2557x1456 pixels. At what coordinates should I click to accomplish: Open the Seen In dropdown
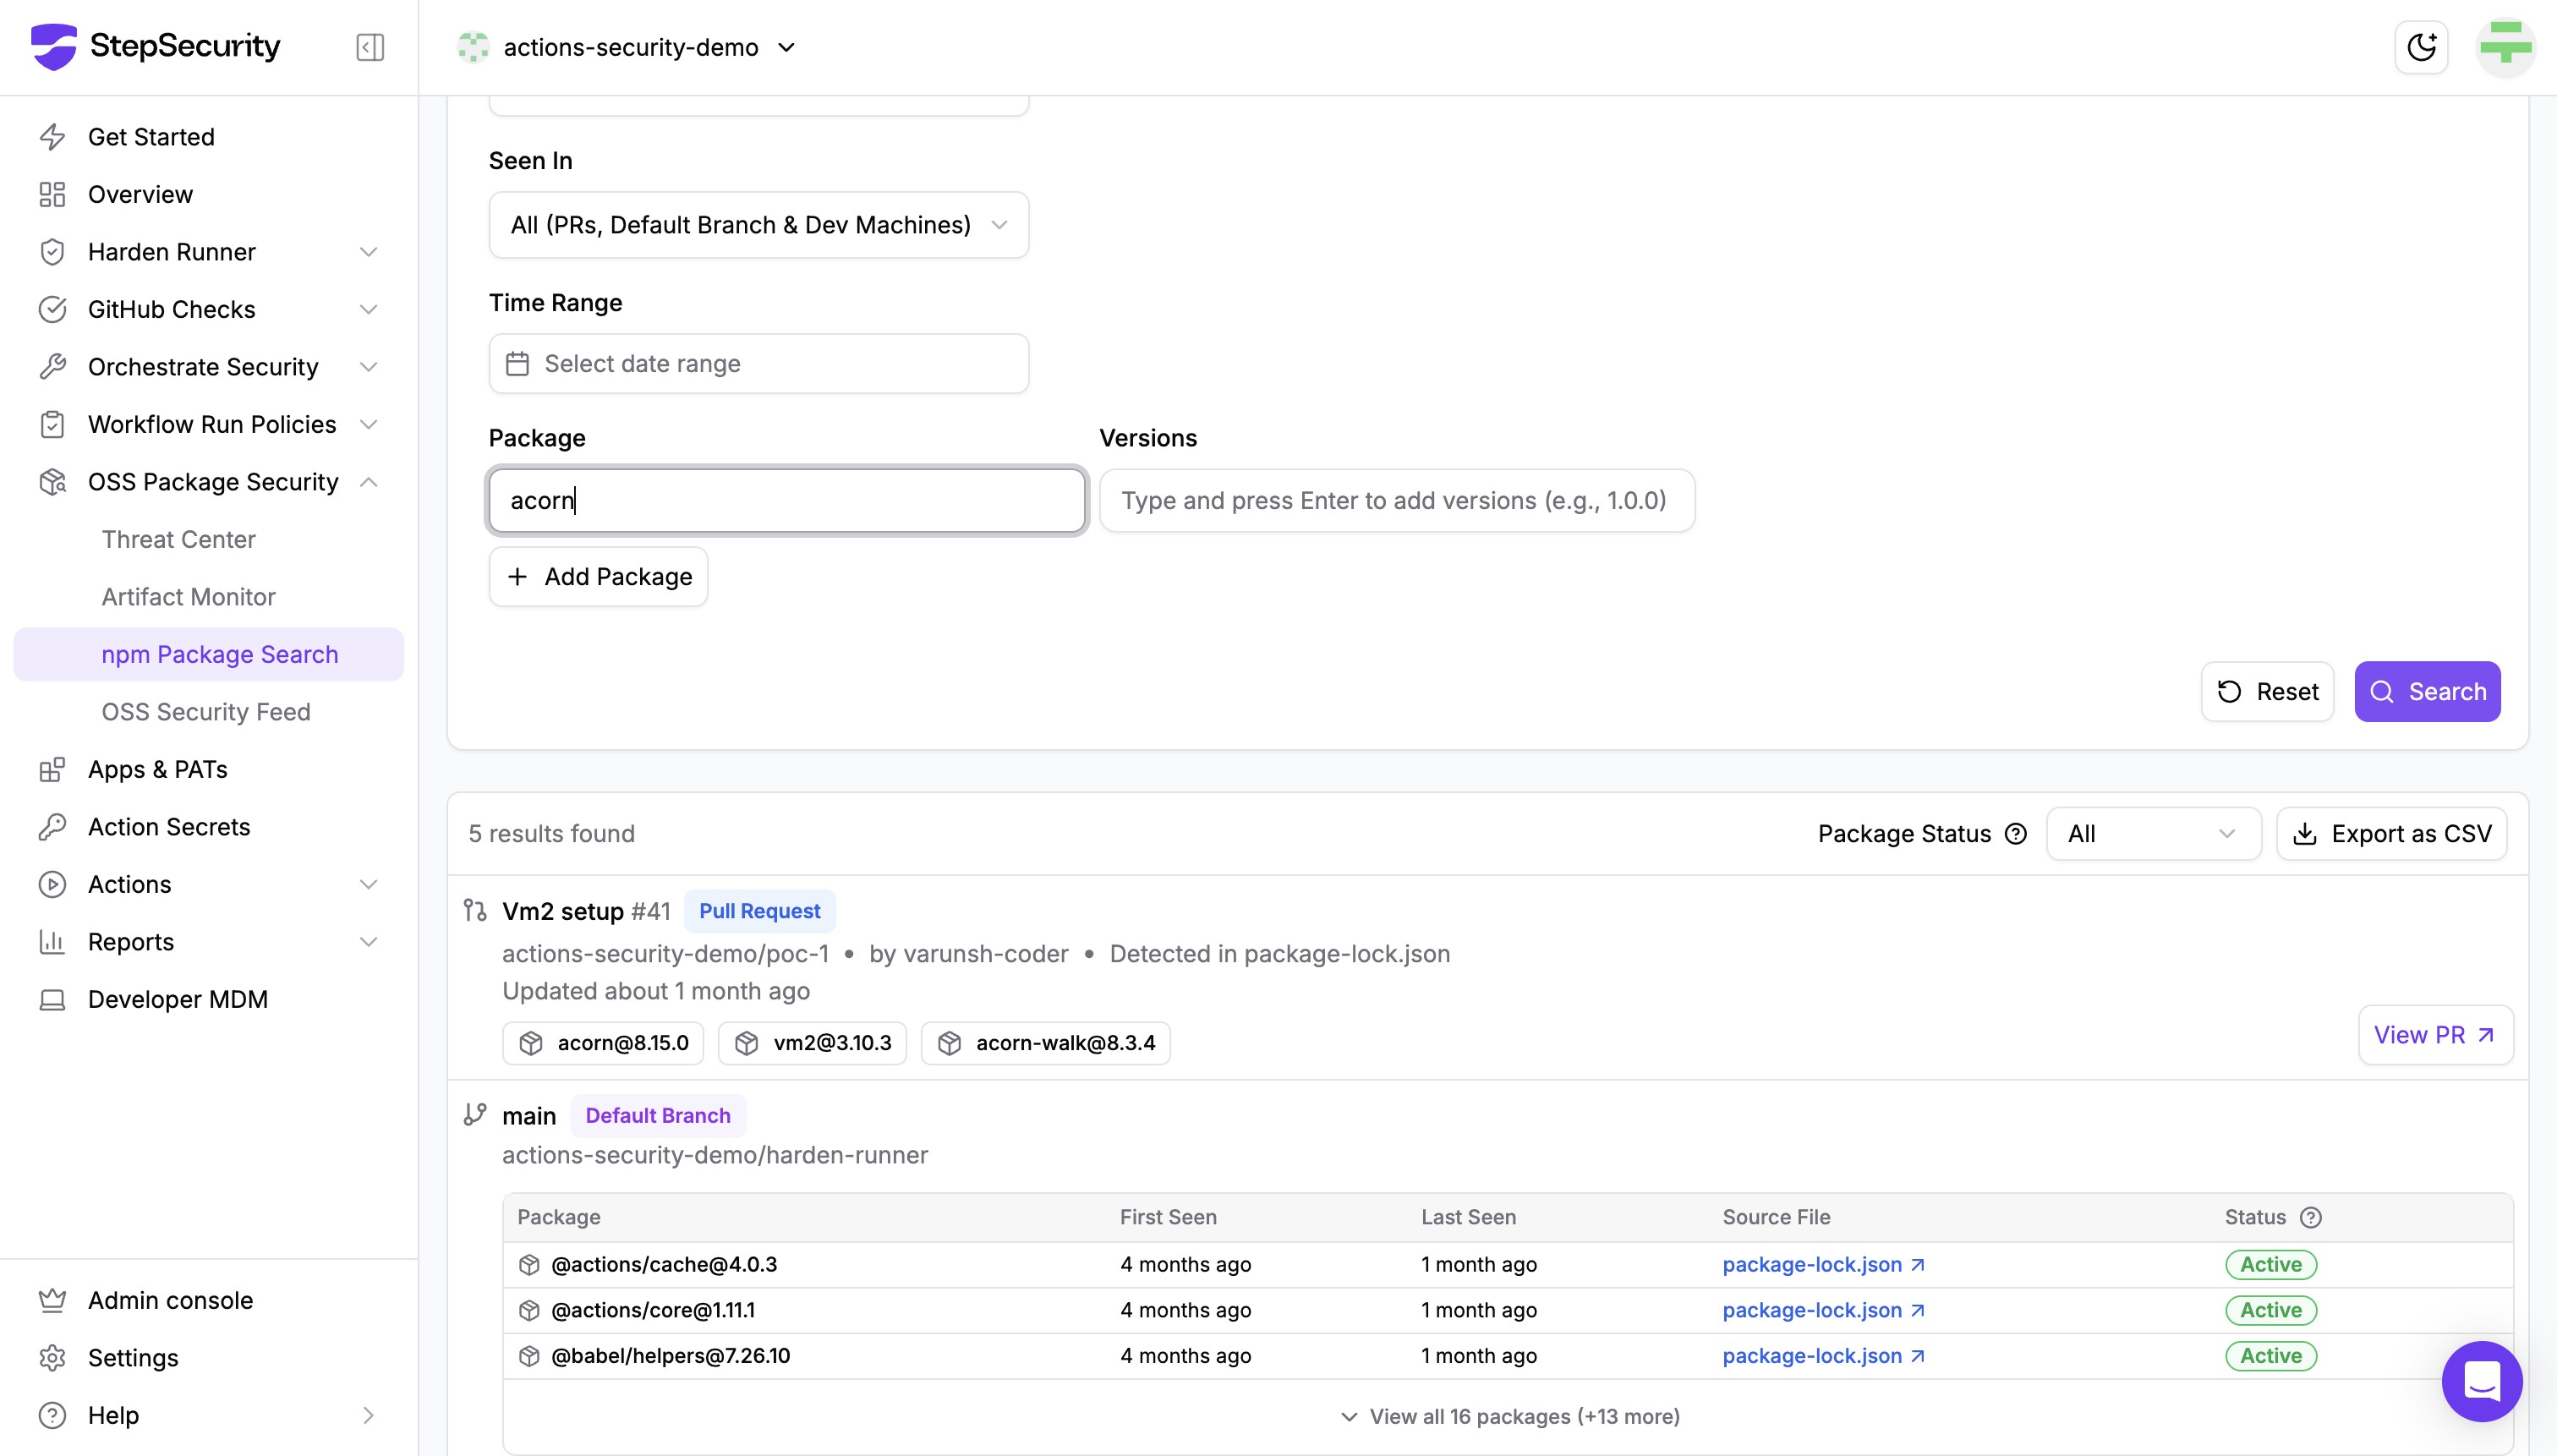758,225
